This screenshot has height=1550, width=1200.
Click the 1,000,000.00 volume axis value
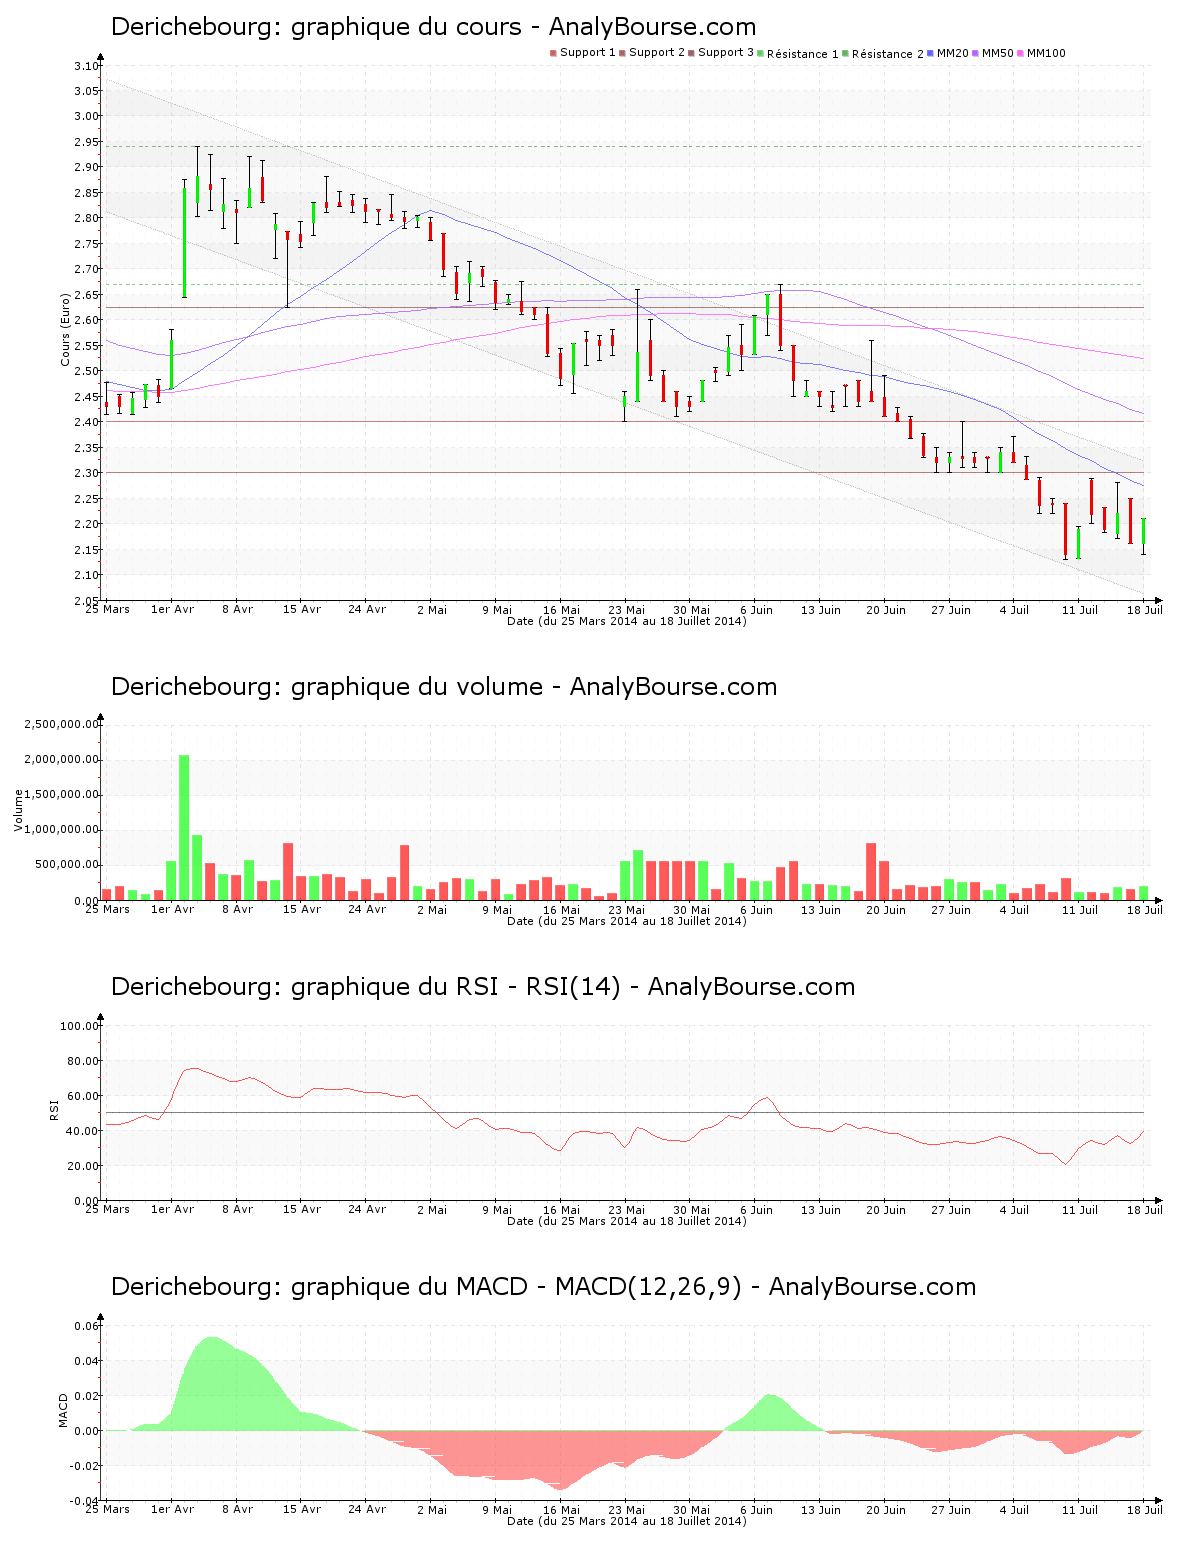coord(62,830)
